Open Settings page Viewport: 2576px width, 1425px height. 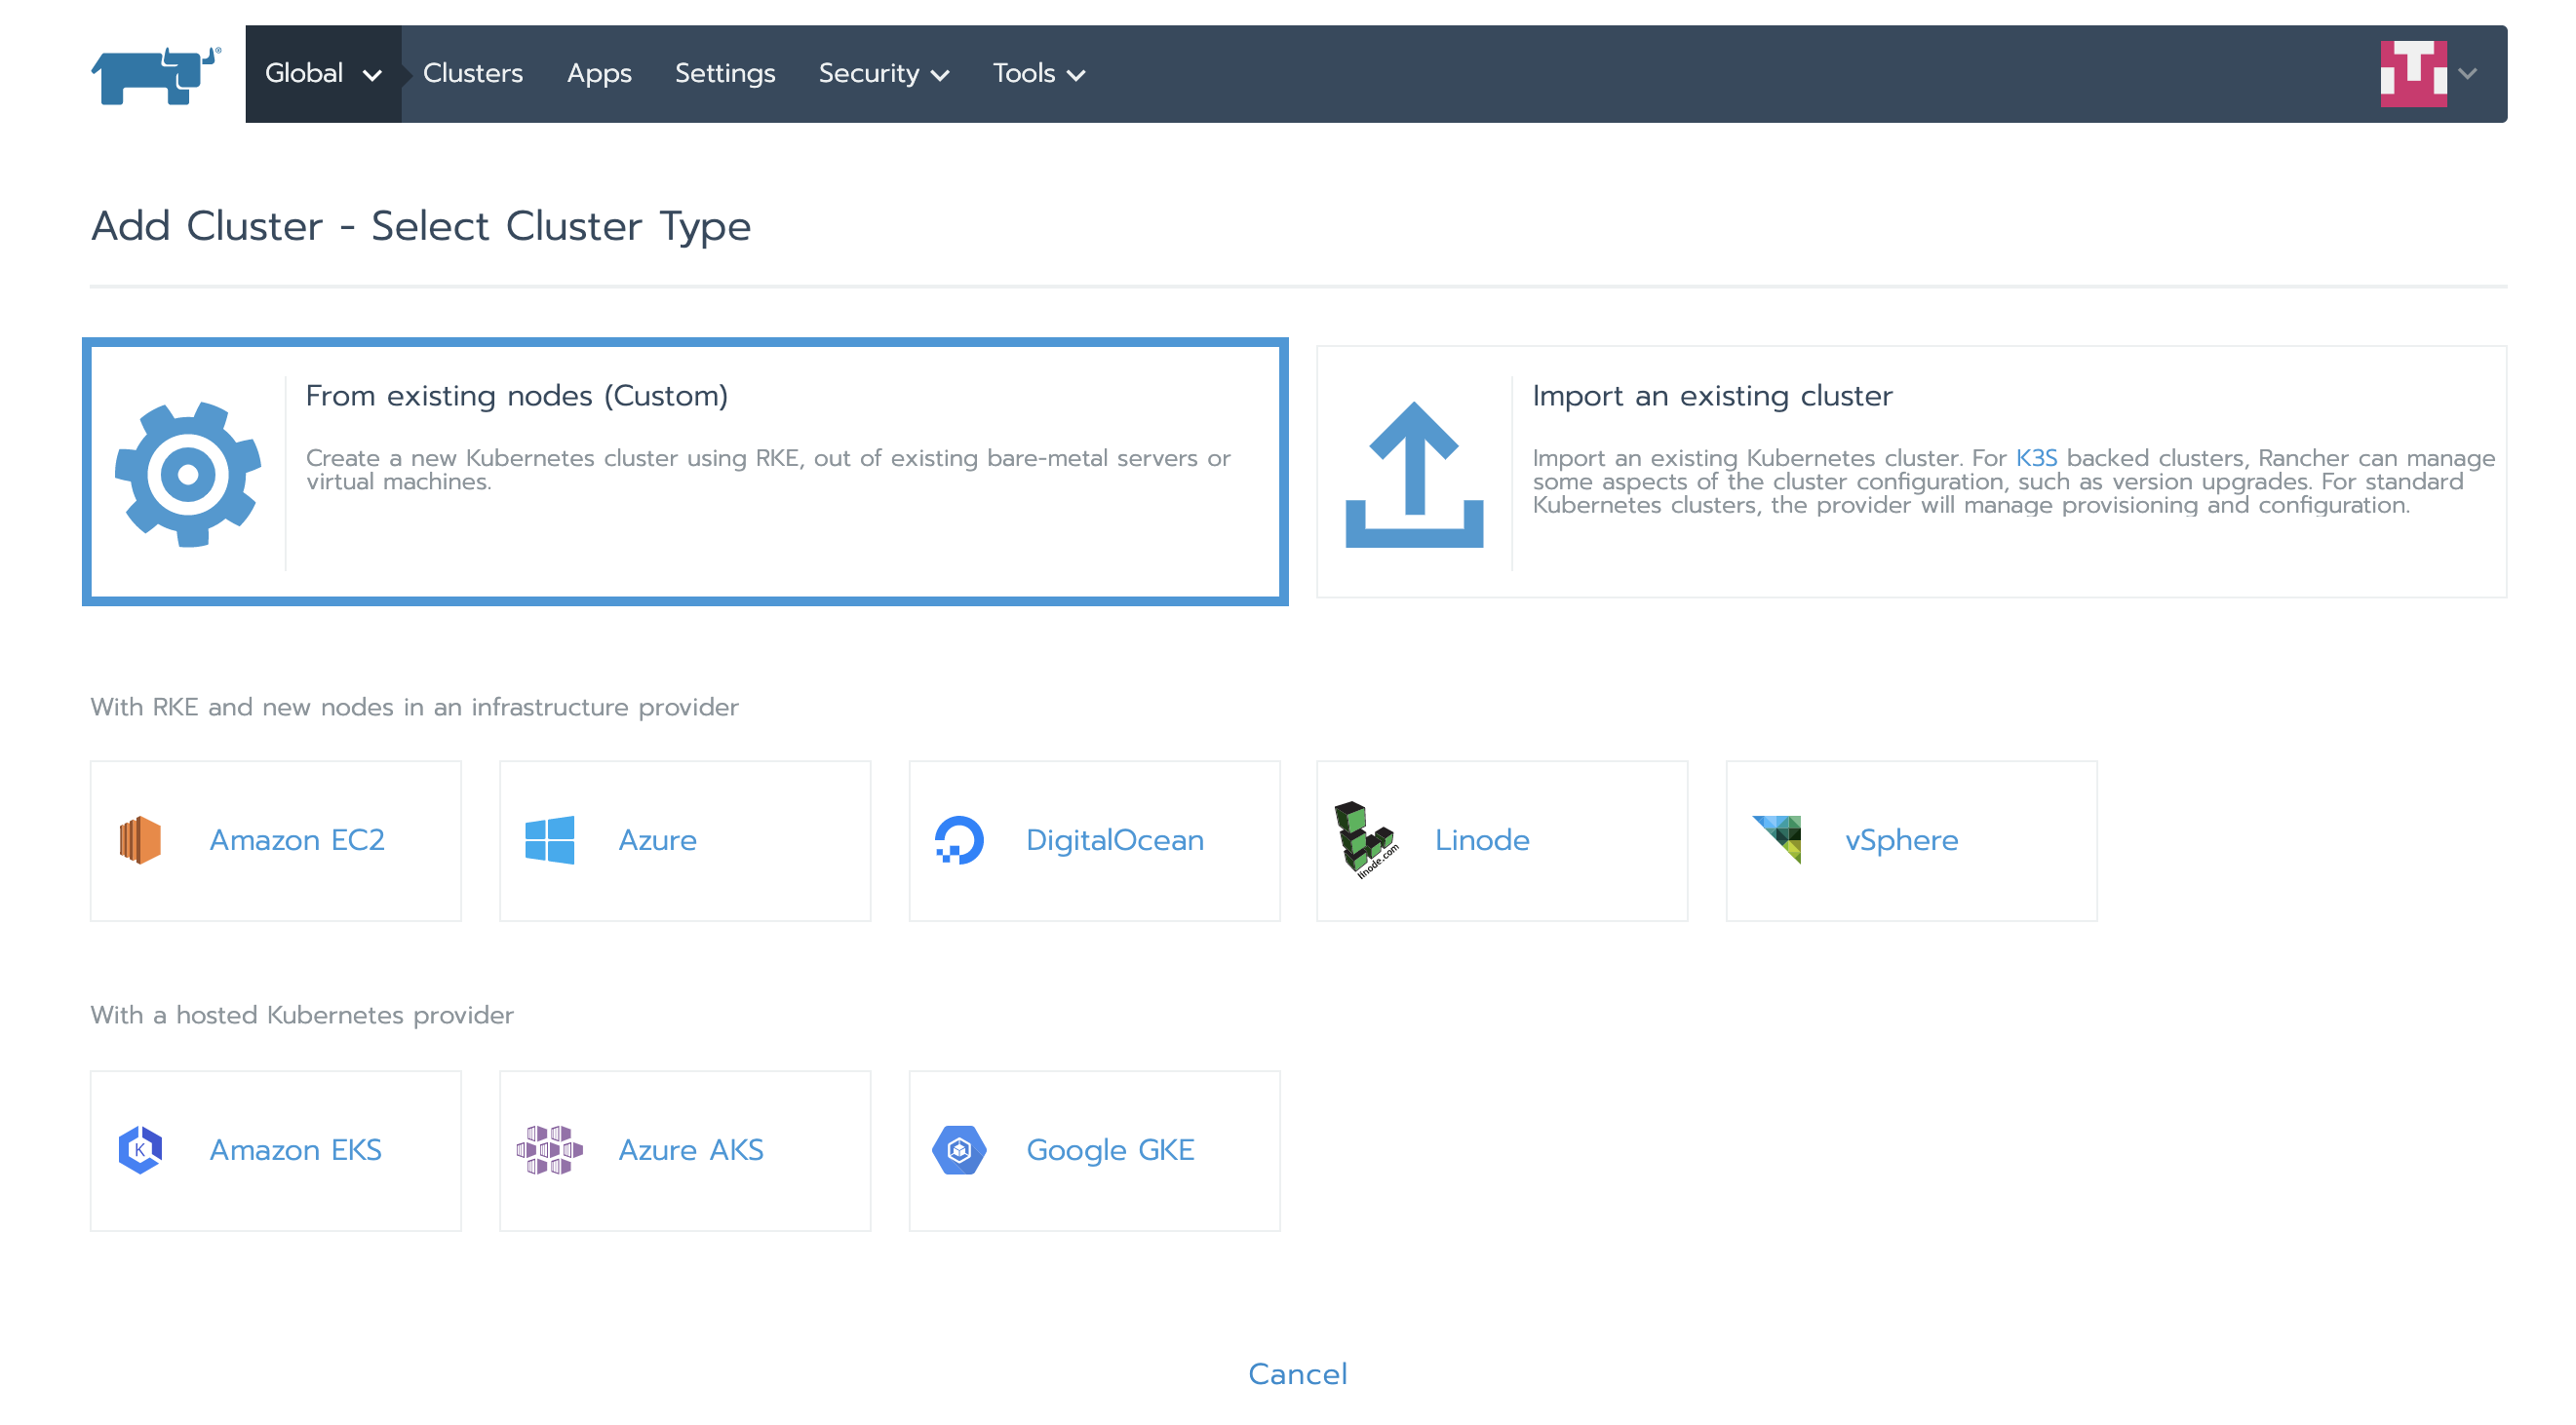pos(722,72)
